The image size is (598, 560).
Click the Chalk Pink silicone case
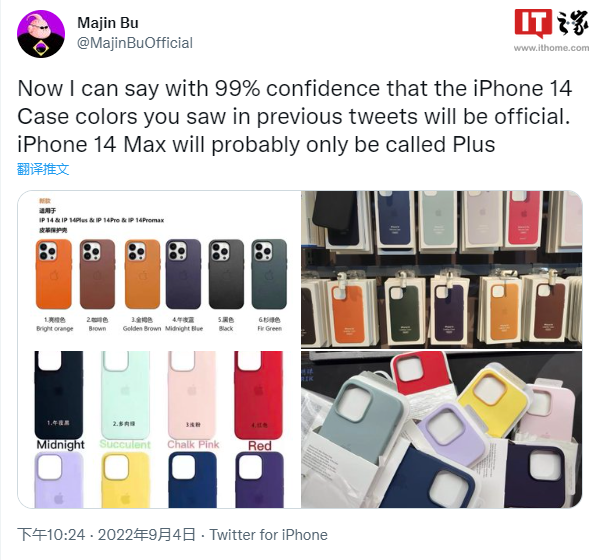192,395
